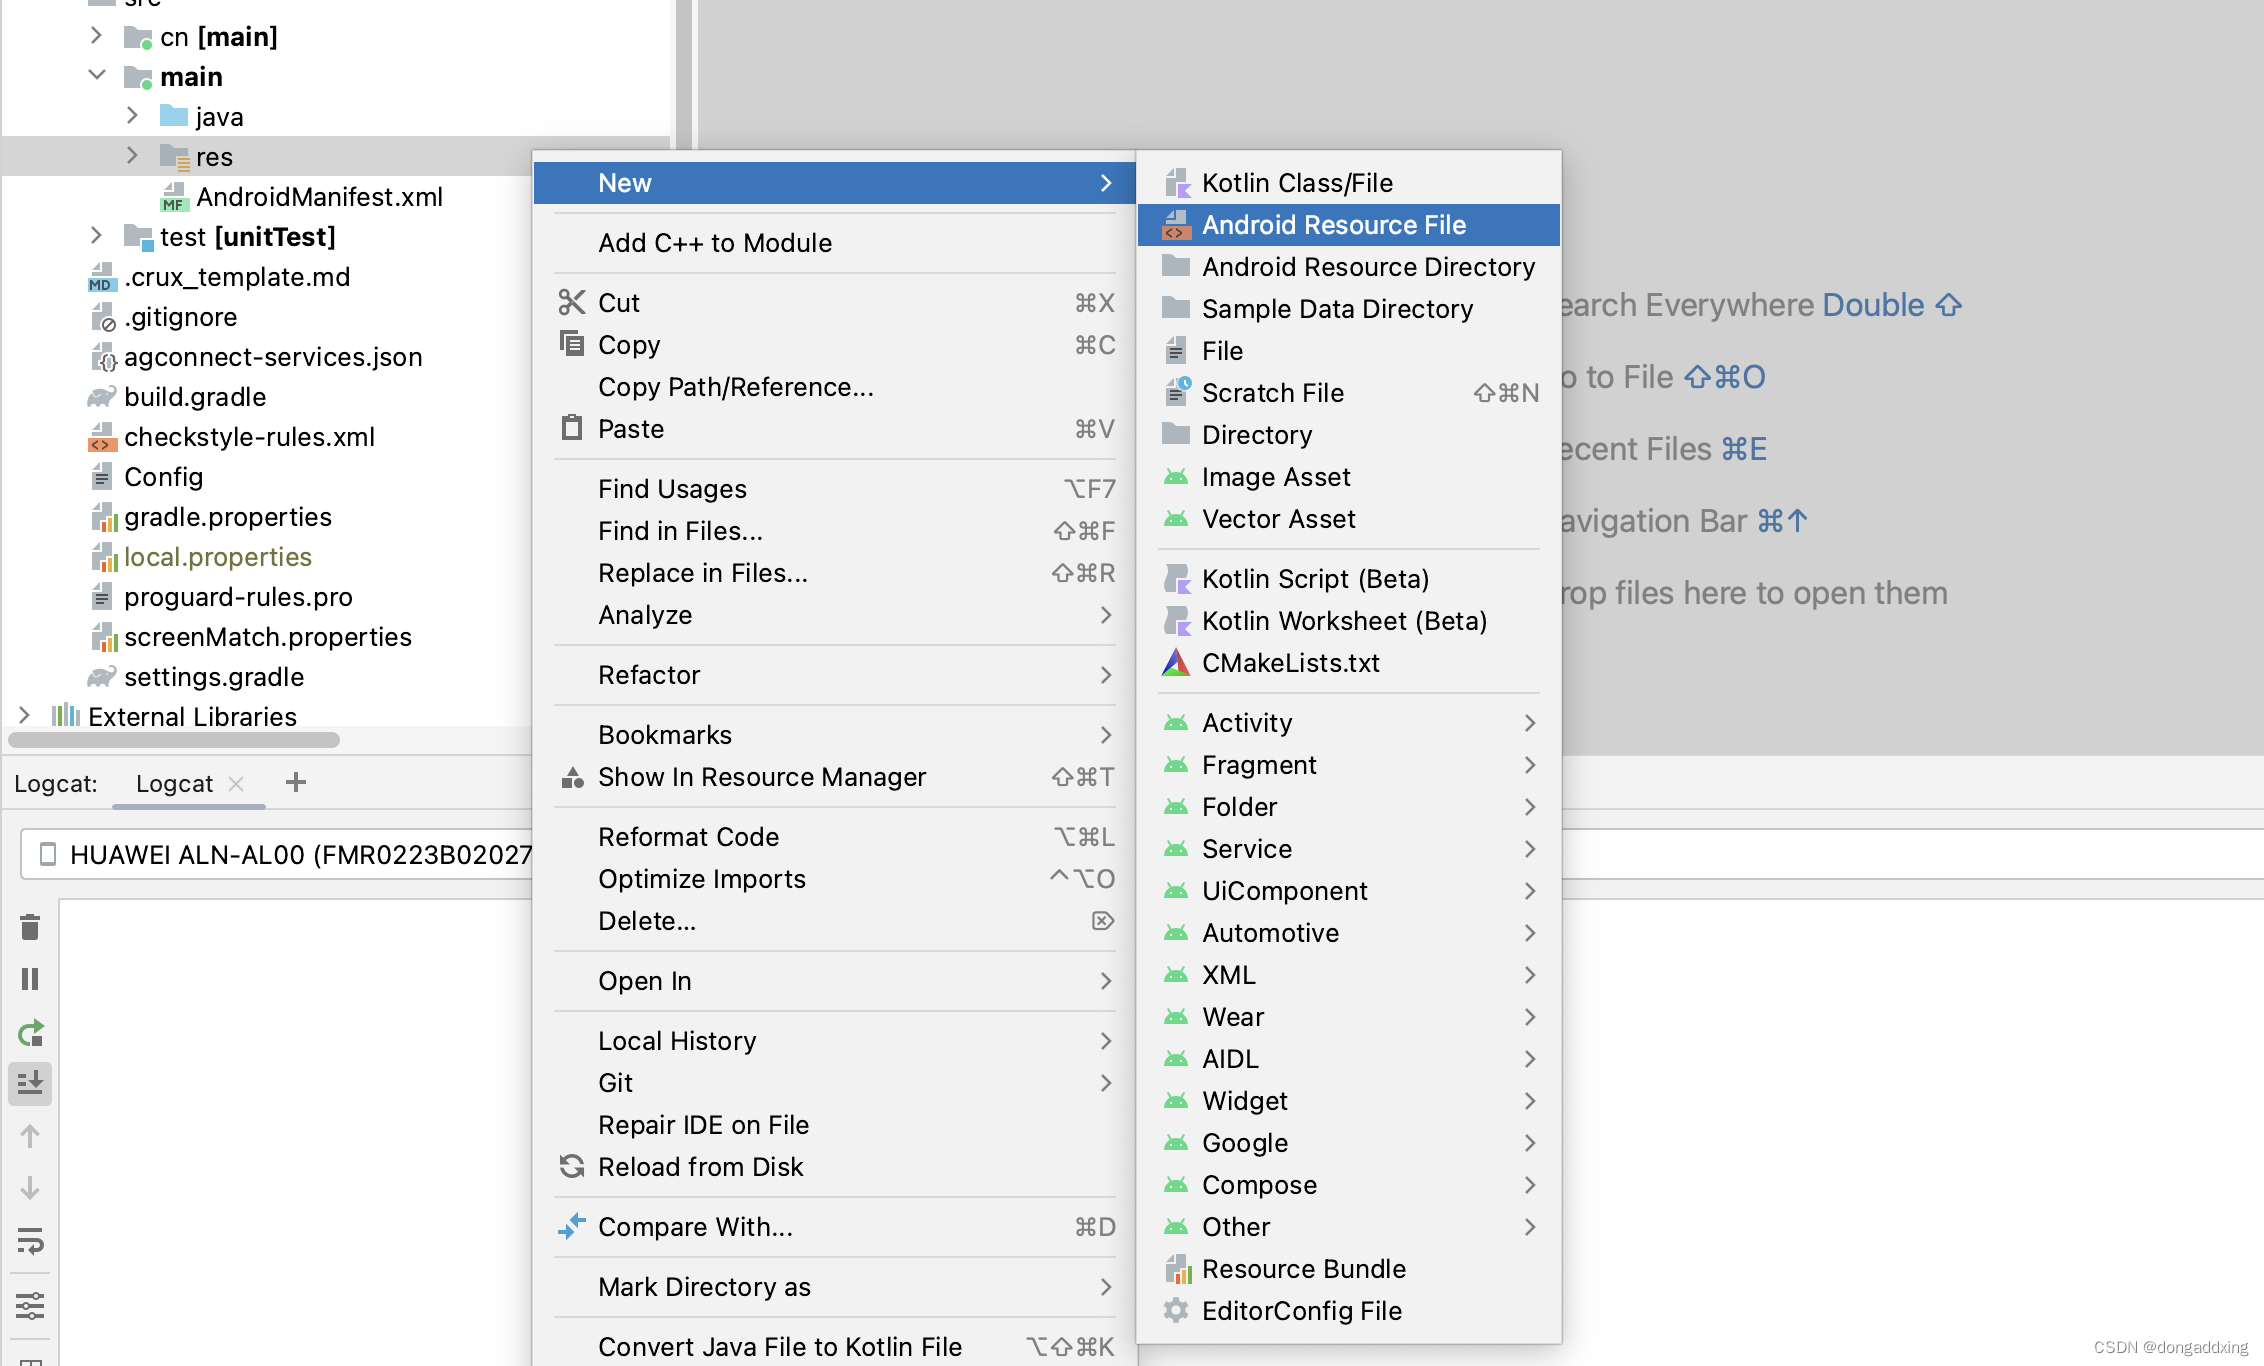Select Android Resource File menu entry

1333,225
